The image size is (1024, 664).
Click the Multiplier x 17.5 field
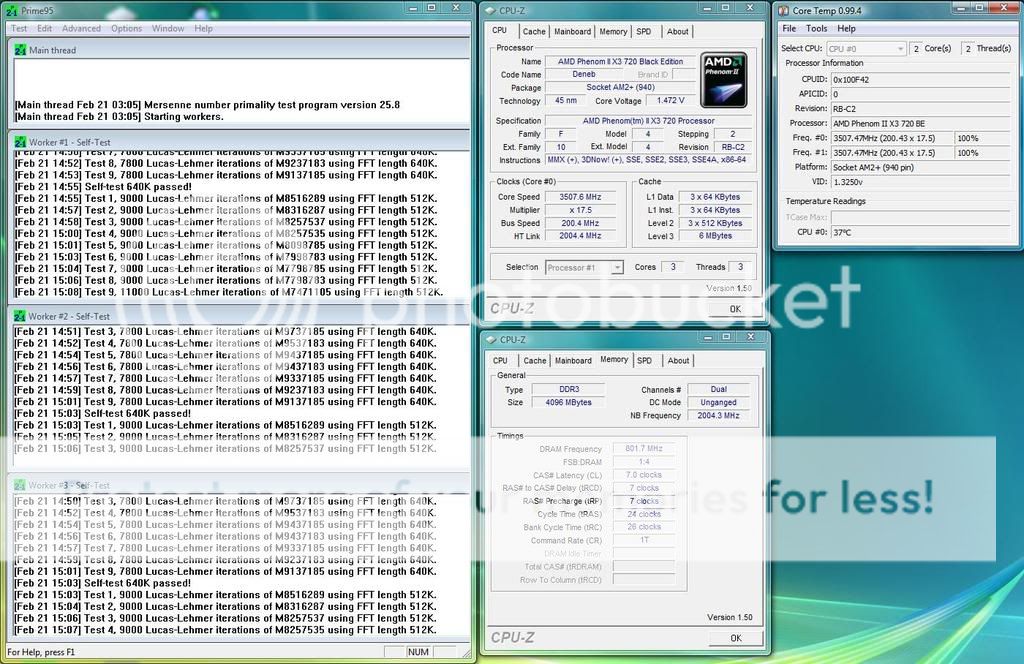580,210
